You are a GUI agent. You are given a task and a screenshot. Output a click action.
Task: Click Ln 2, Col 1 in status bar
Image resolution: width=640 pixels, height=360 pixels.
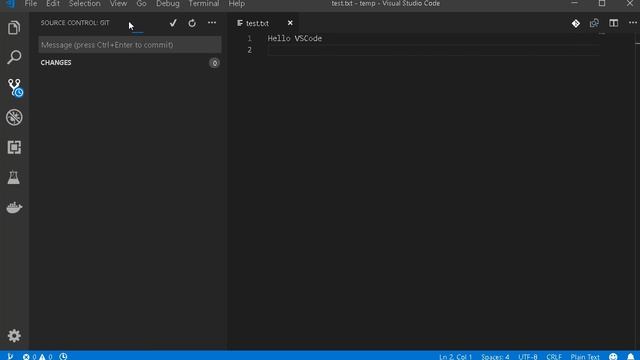[456, 357]
